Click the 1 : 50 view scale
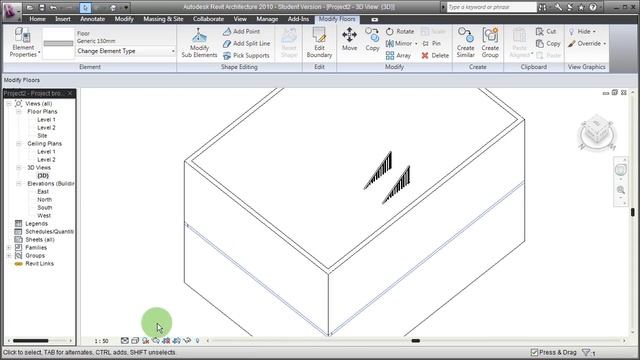640x360 pixels. [102, 341]
